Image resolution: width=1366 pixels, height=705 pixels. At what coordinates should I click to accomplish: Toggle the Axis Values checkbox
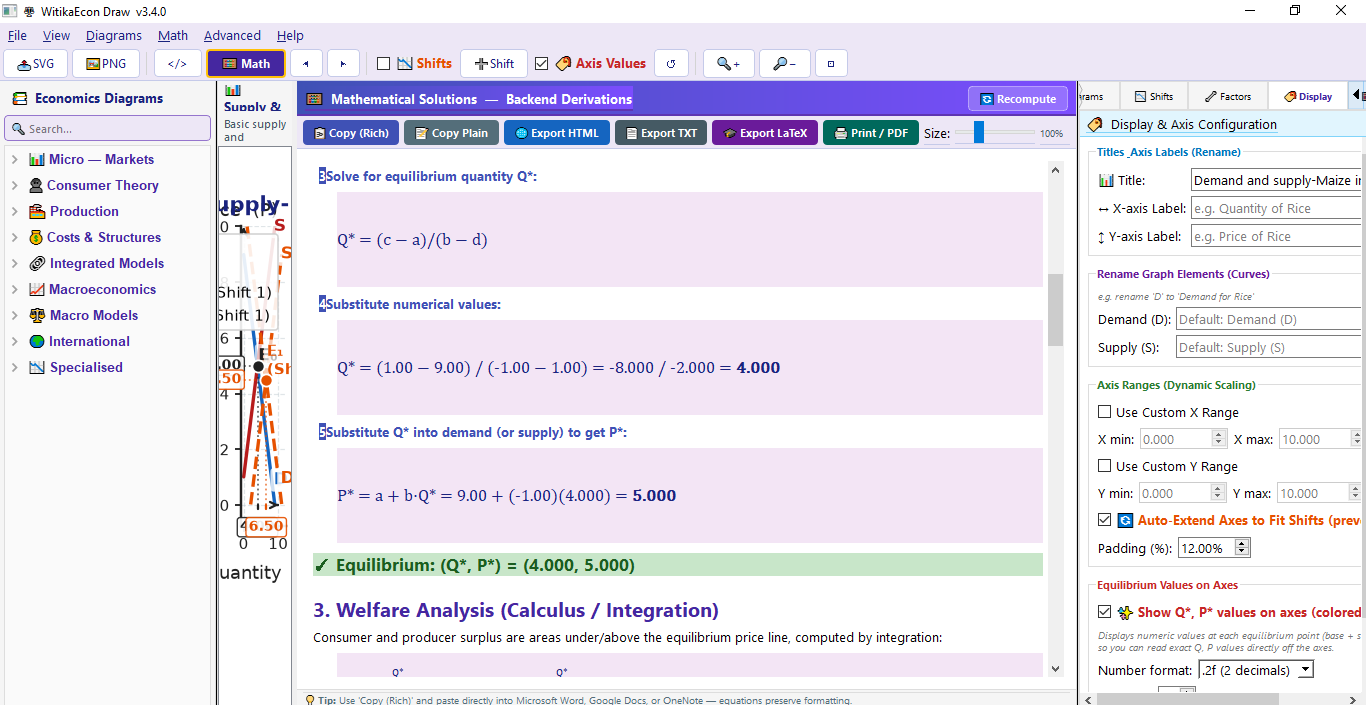542,63
